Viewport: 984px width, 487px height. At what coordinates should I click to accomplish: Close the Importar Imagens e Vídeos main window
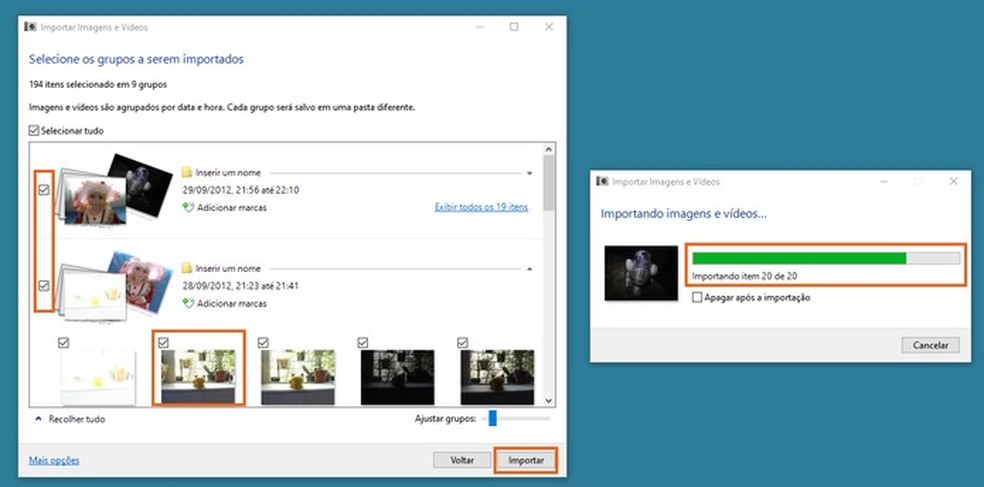[x=548, y=27]
